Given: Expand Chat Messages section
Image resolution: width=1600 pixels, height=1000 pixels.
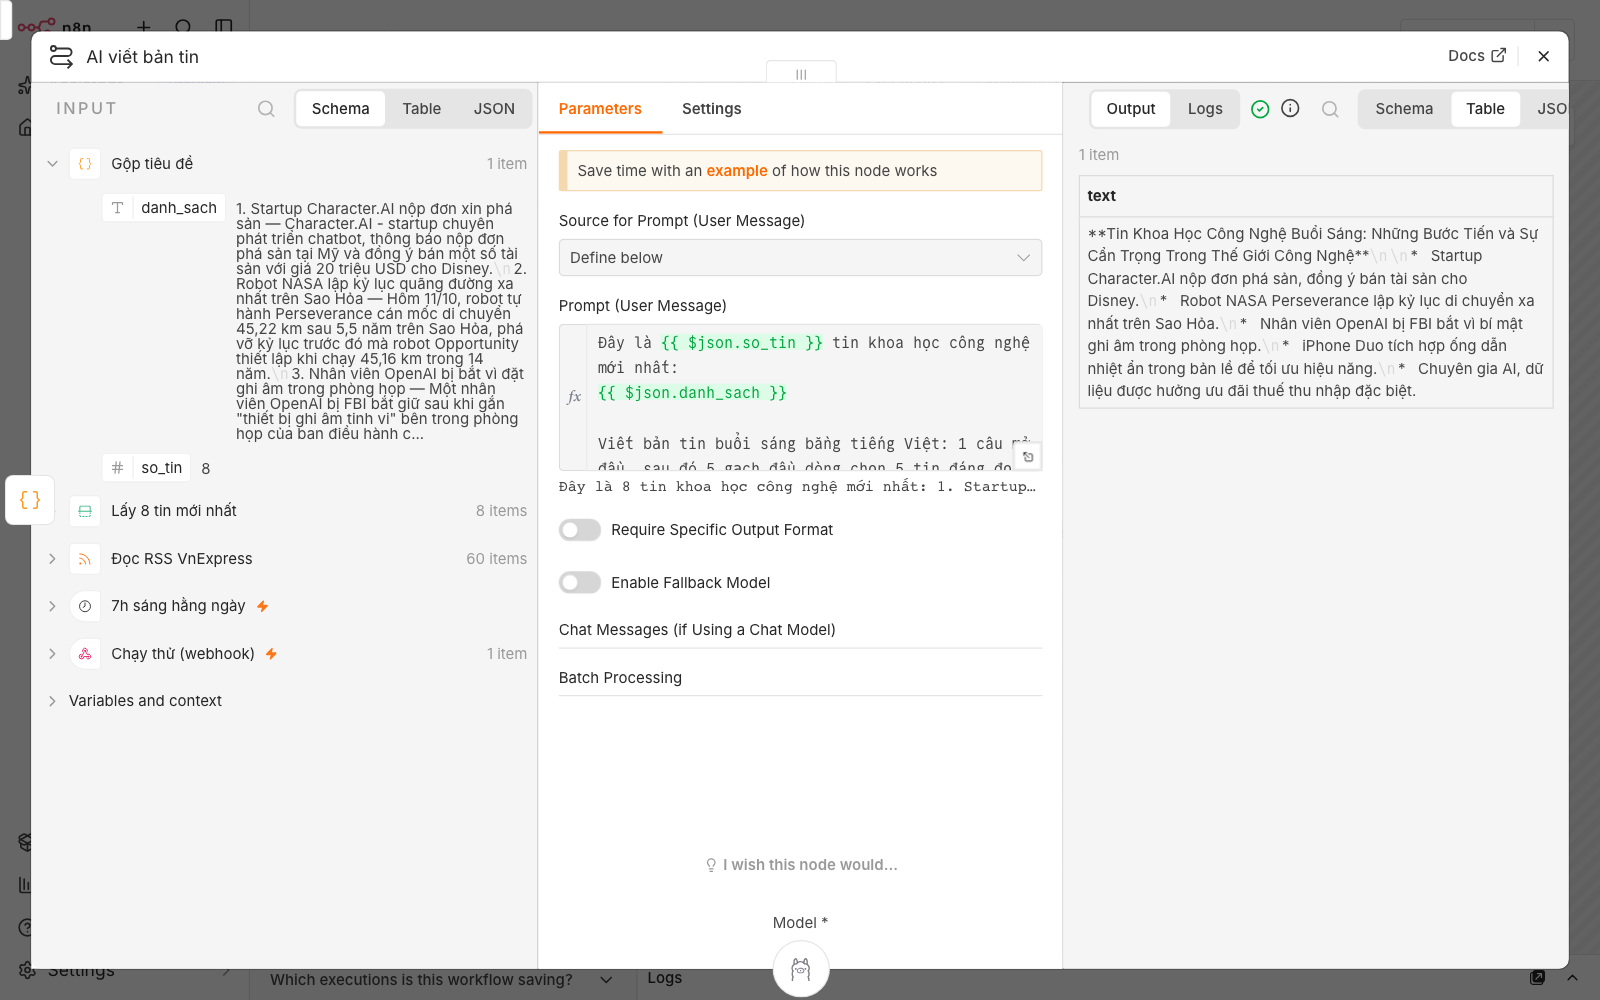Looking at the screenshot, I should click(800, 630).
